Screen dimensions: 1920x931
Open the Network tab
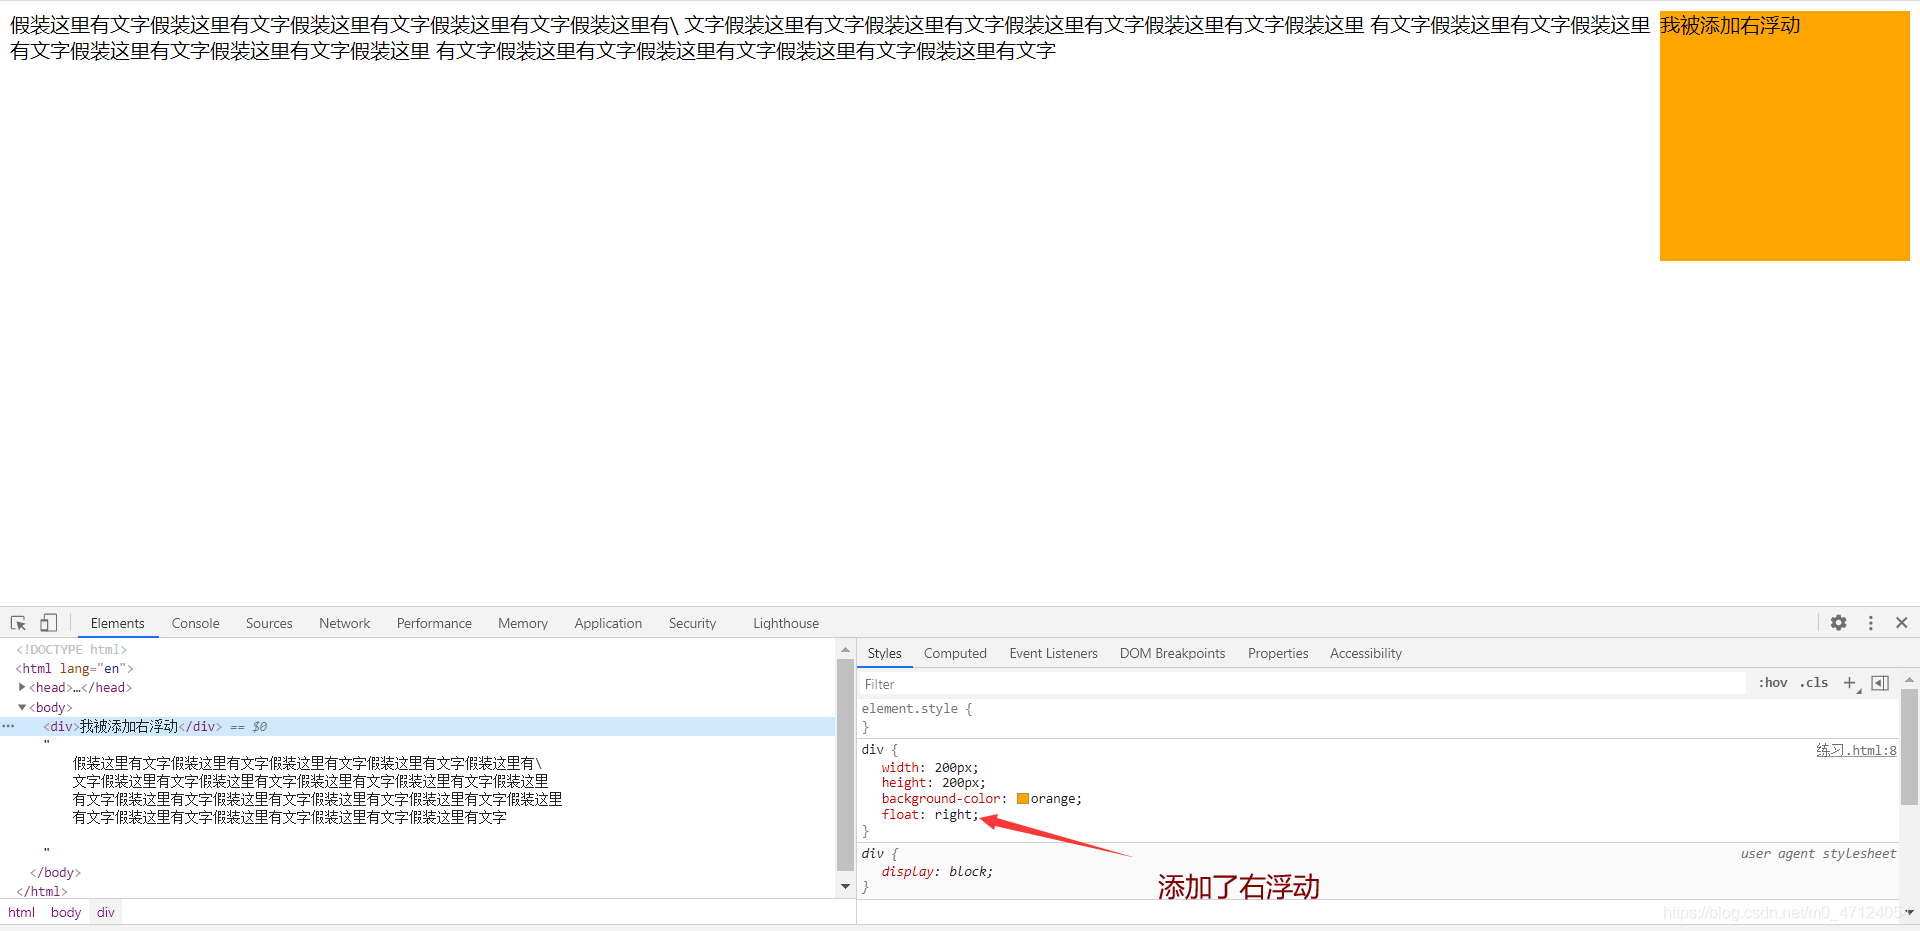(344, 623)
